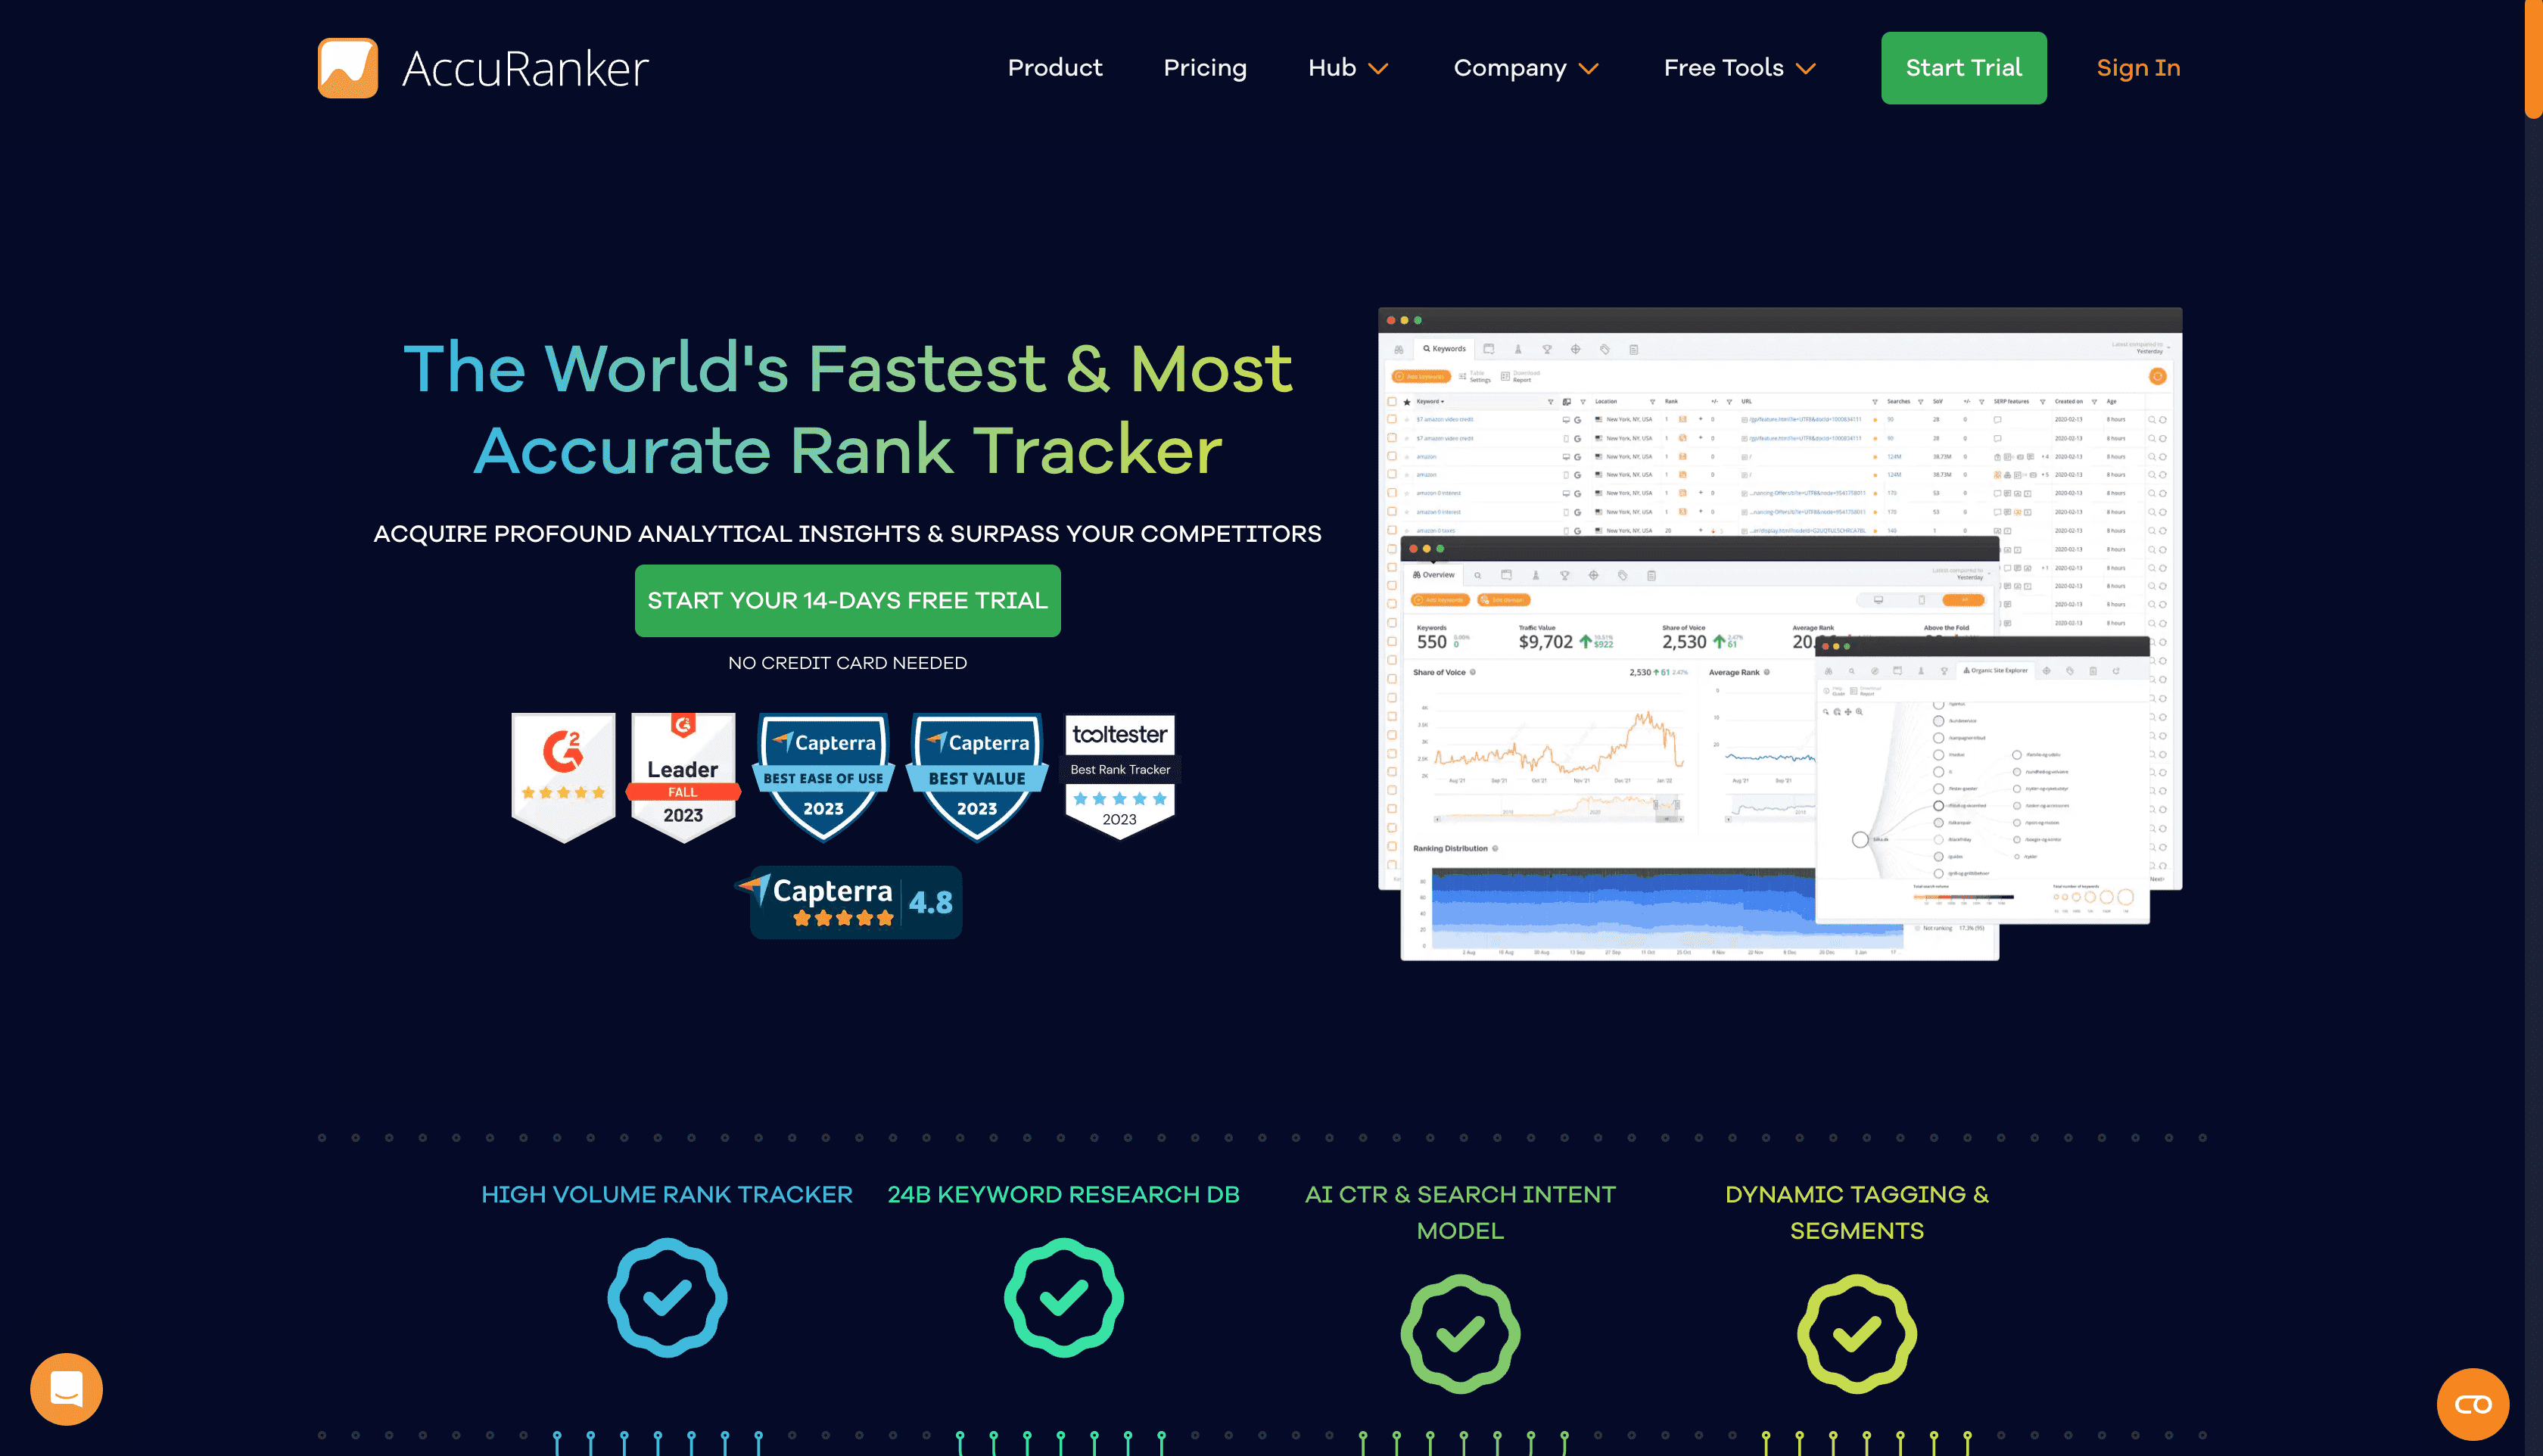The image size is (2543, 1456).
Task: Click the Sign In link
Action: pos(2138,68)
